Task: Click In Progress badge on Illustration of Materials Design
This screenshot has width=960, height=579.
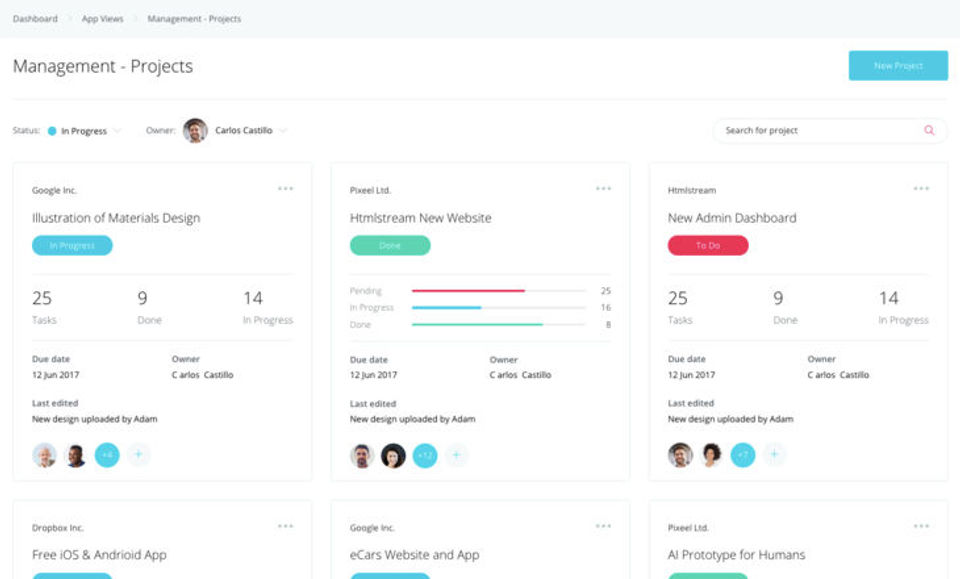Action: coord(72,245)
